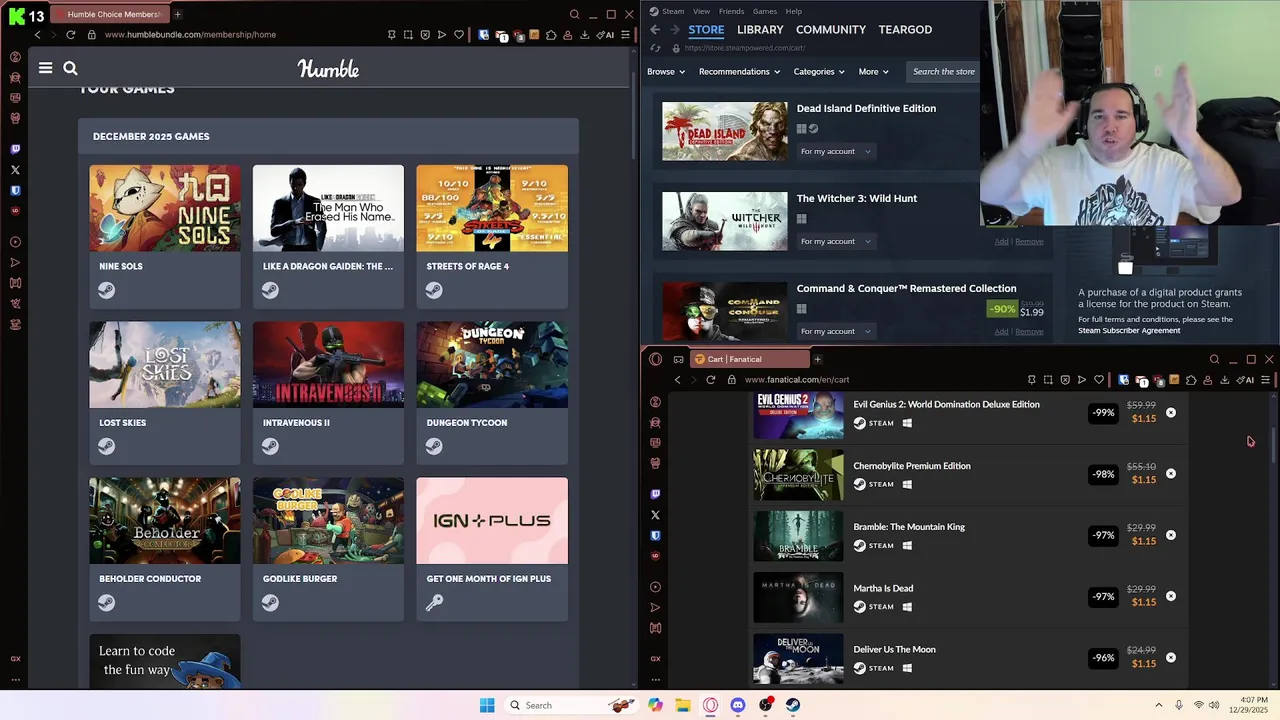Go back in Steam client navigation
1280x720 pixels.
[x=654, y=30]
